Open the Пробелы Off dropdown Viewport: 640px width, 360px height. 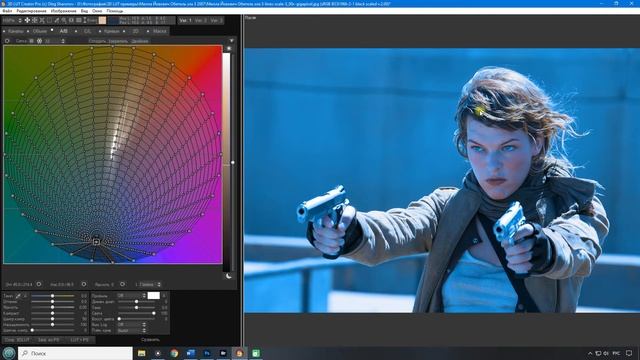[131, 296]
